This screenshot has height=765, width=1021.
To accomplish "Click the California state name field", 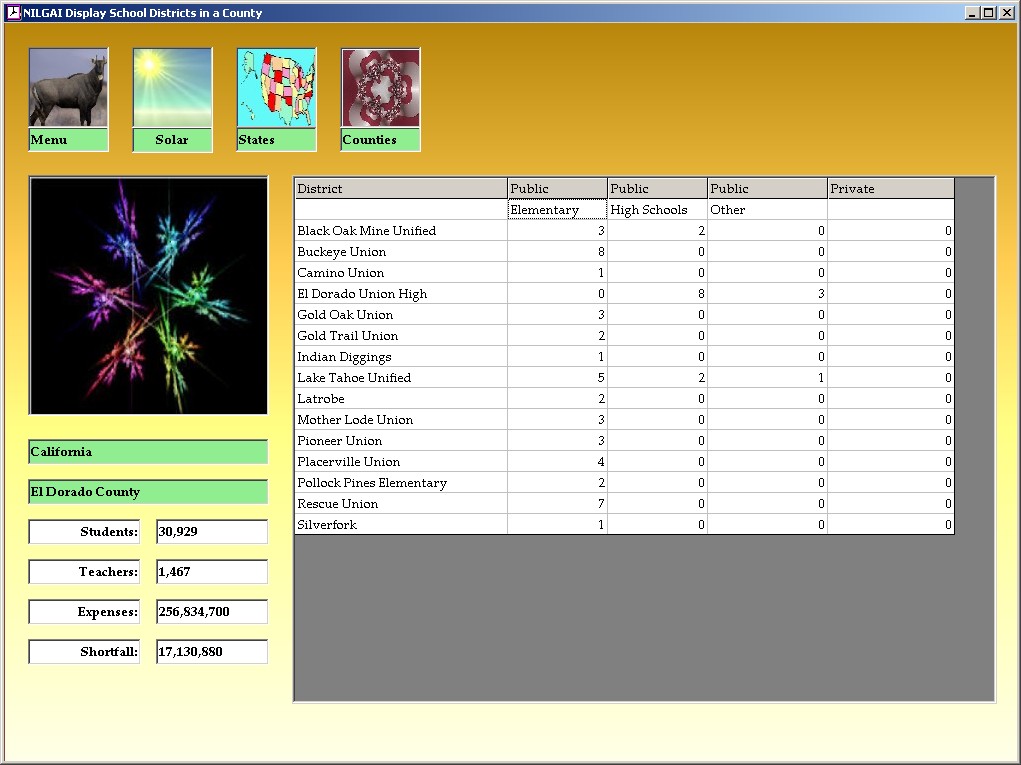I will click(148, 452).
